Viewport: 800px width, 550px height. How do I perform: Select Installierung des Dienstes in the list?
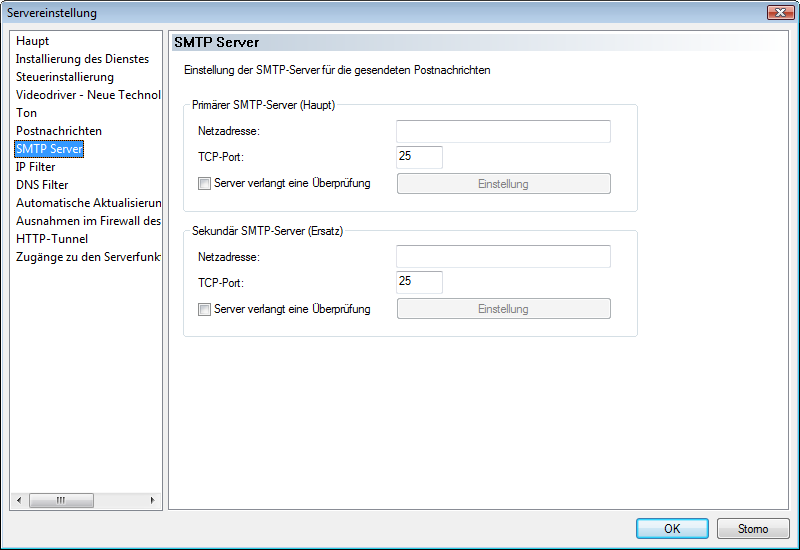[82, 59]
